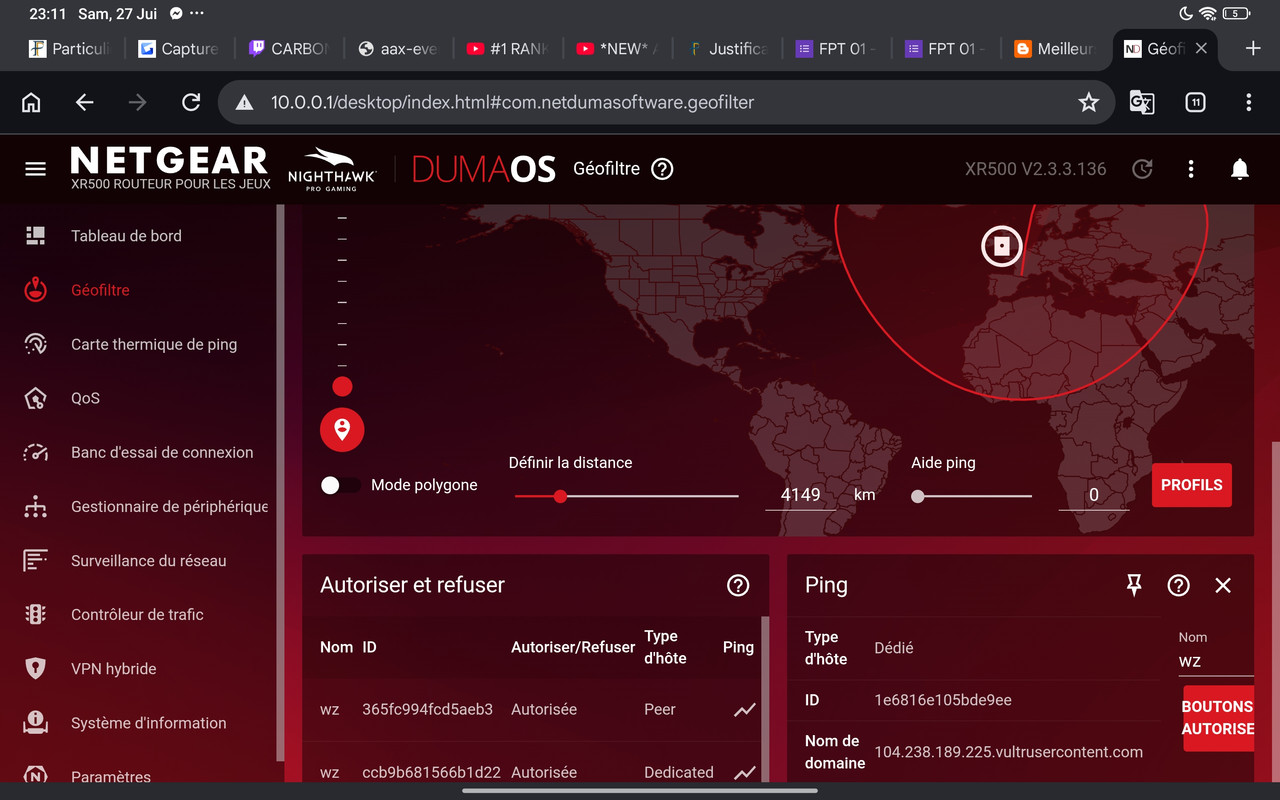
Task: Click the Carte thermique de ping icon
Action: tap(35, 344)
